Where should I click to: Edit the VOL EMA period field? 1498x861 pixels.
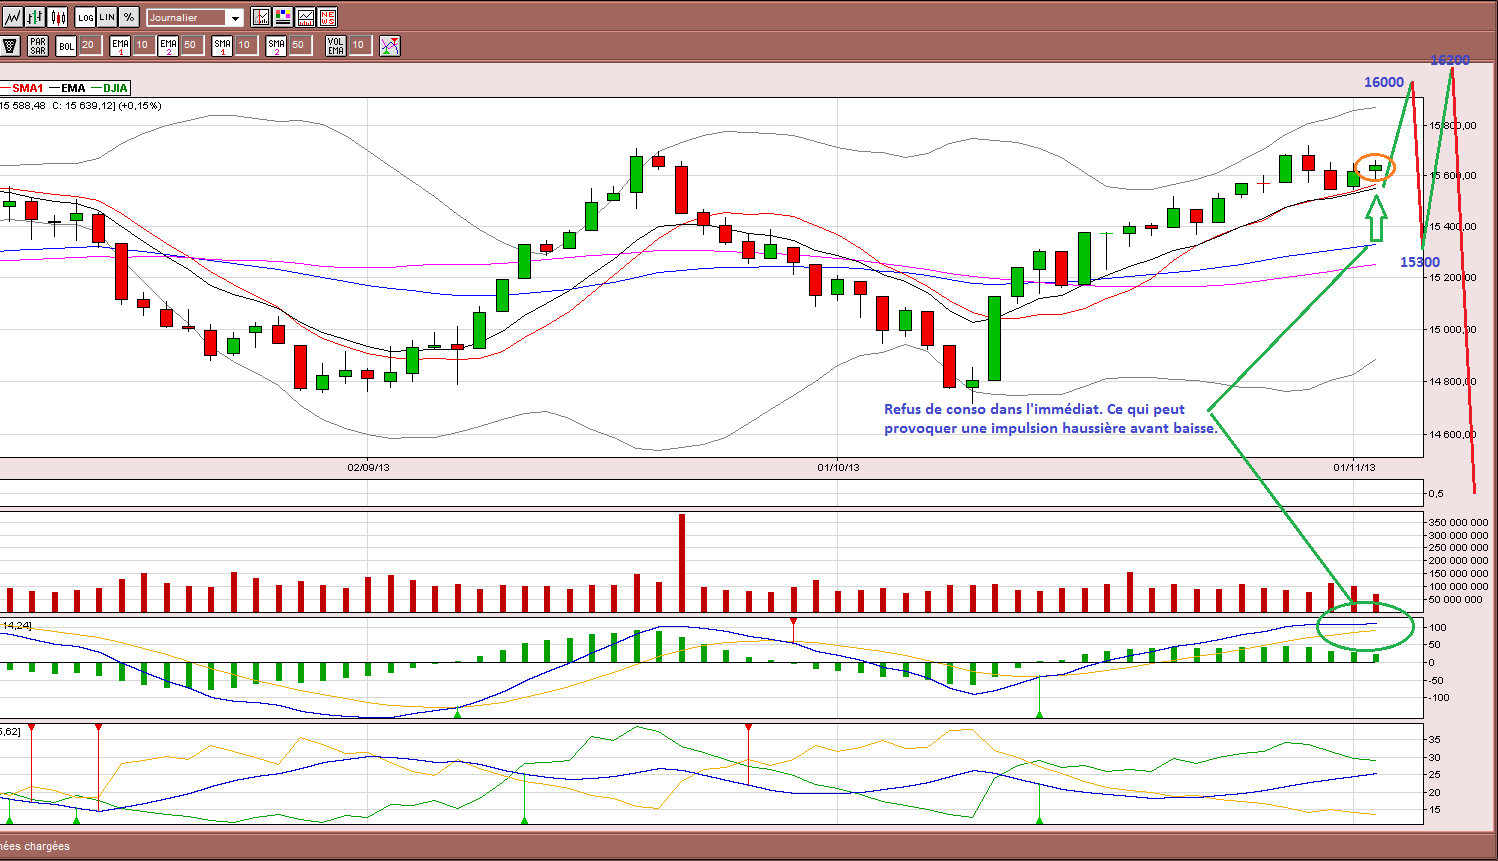click(x=360, y=45)
